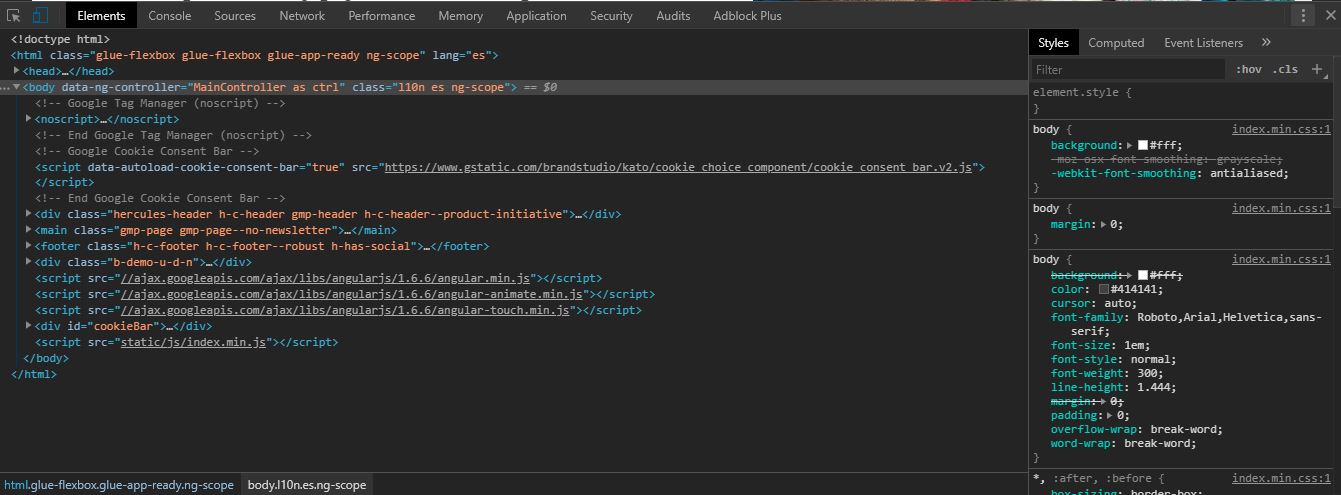The image size is (1341, 495).
Task: Select the Application tab
Action: (536, 16)
